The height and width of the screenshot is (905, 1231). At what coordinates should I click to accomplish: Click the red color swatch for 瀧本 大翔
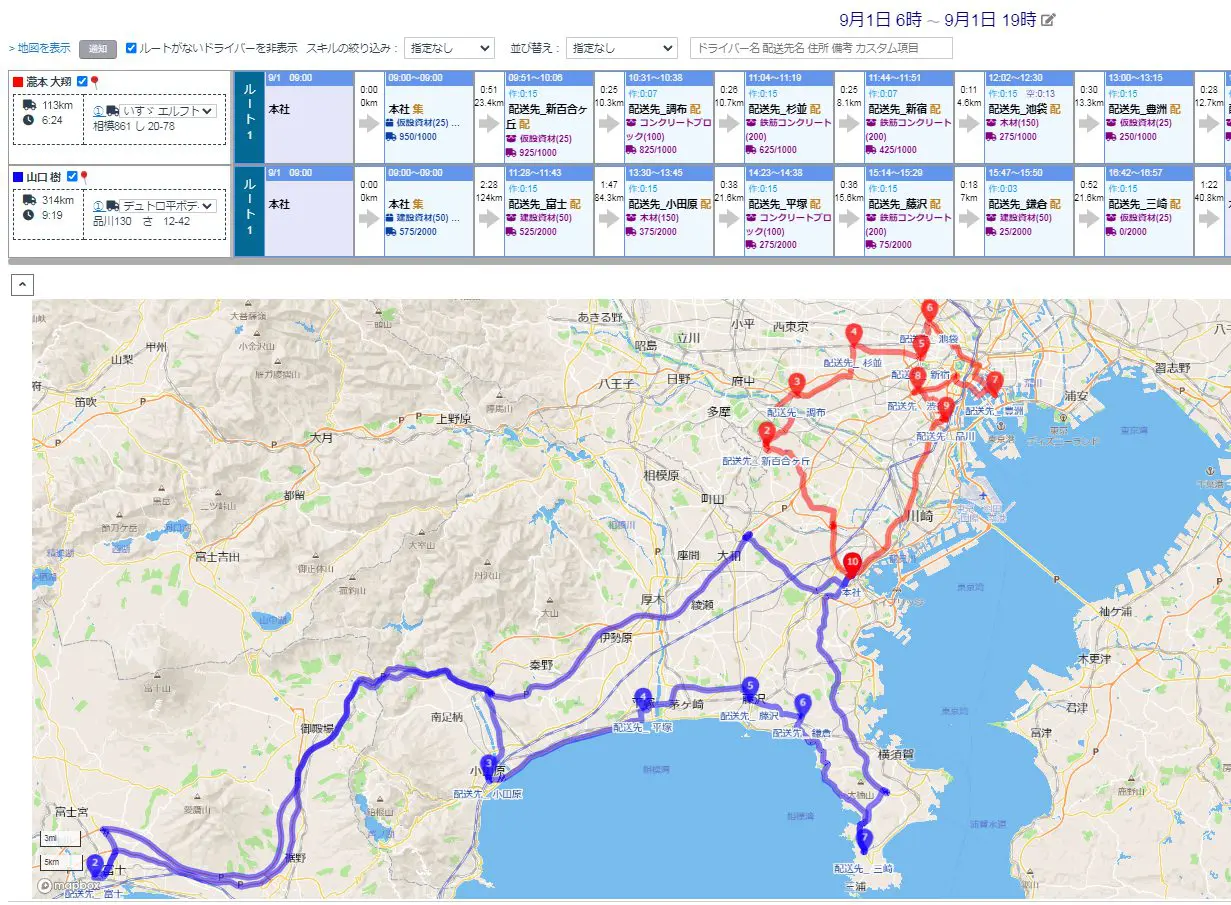(x=18, y=82)
